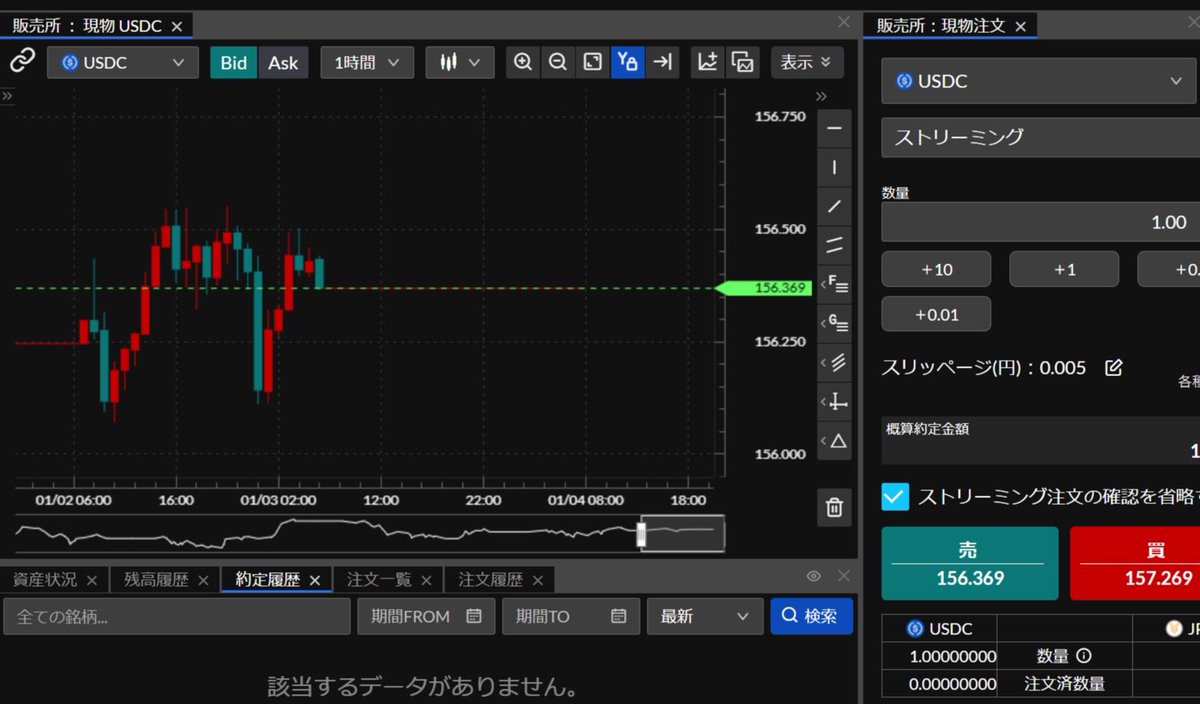Viewport: 1200px width, 704px height.
Task: Switch to the 残高履歴 tab
Action: click(156, 579)
